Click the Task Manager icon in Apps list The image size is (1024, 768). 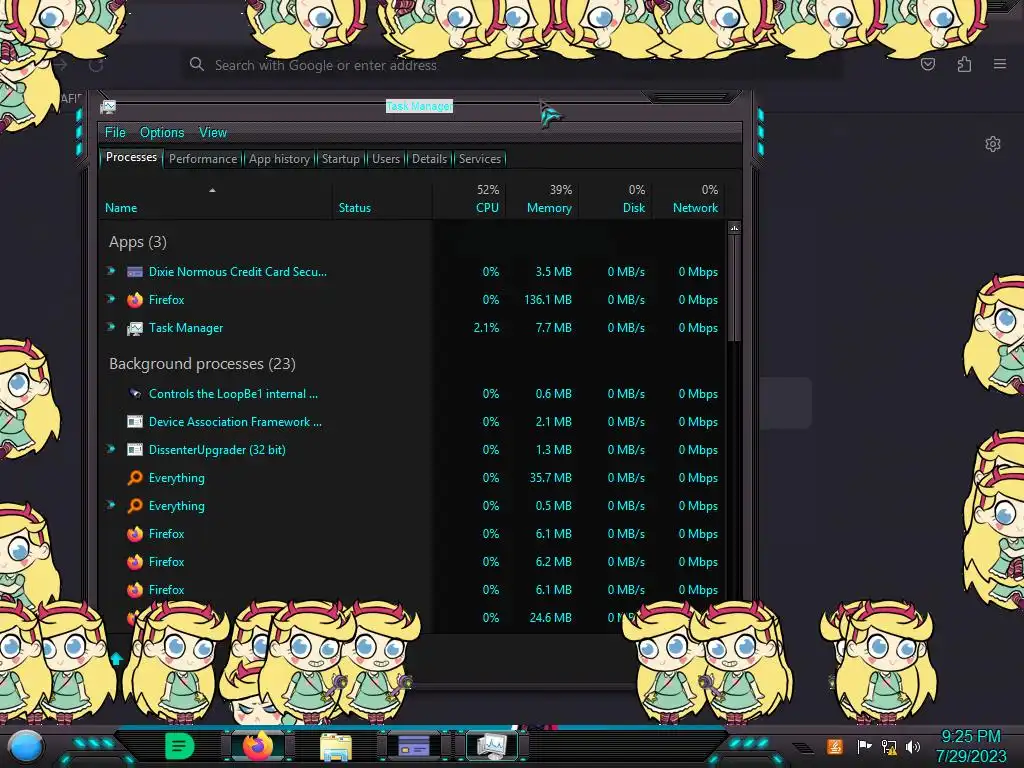(135, 328)
